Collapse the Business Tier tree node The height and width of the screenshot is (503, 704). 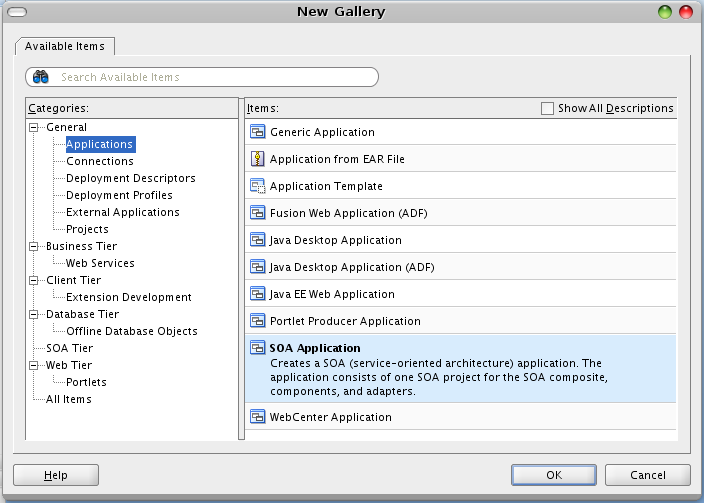pyautogui.click(x=35, y=246)
